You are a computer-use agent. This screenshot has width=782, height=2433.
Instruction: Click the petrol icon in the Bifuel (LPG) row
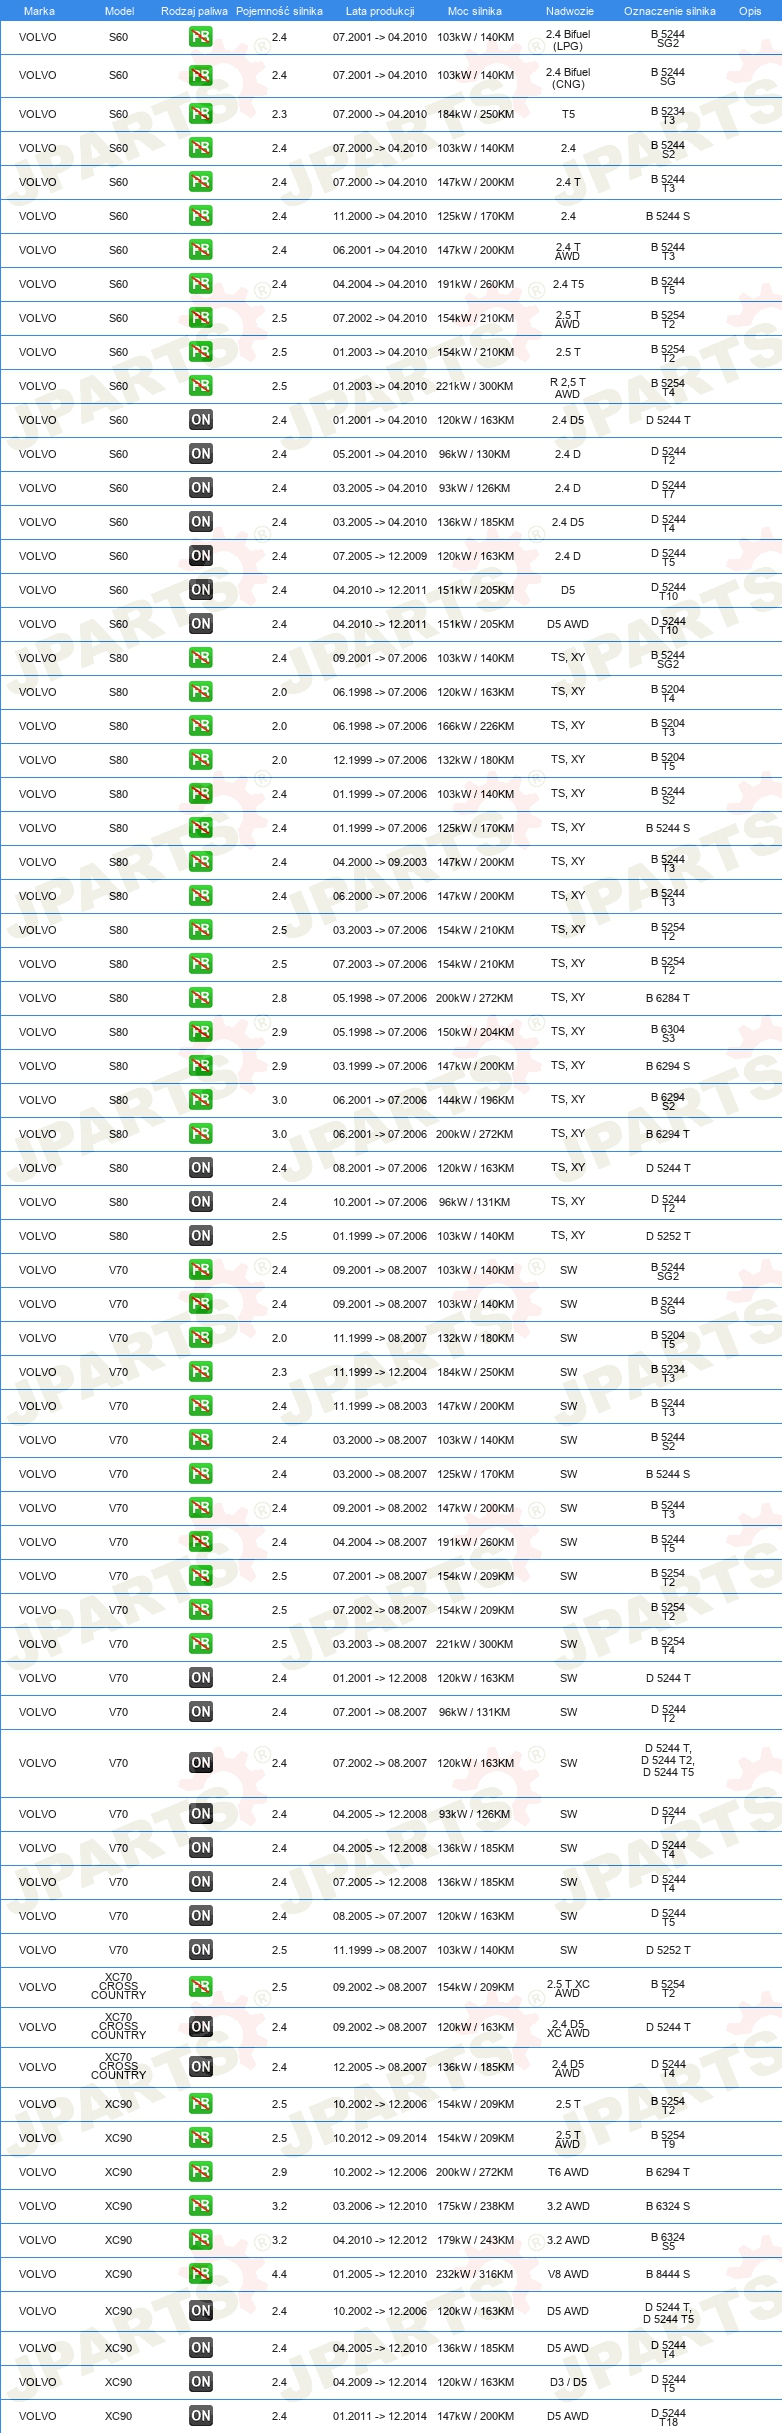(x=200, y=37)
